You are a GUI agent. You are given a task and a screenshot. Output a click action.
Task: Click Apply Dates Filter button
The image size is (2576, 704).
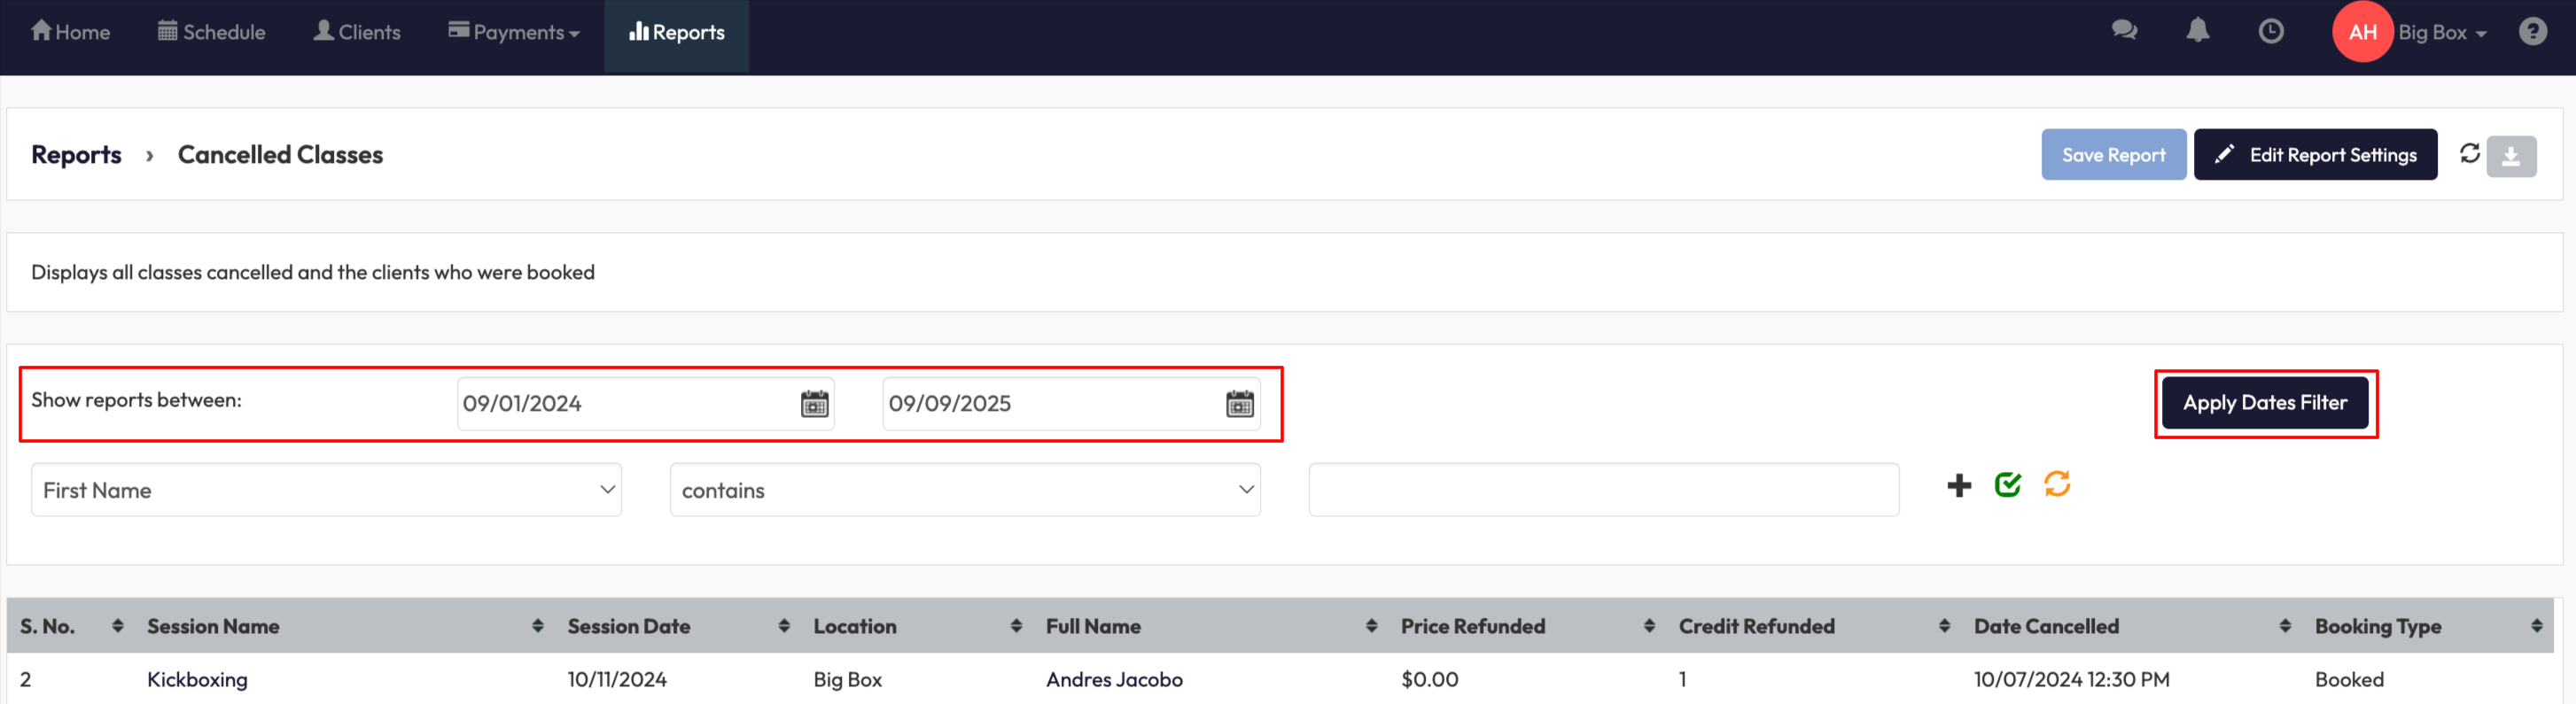2264,403
